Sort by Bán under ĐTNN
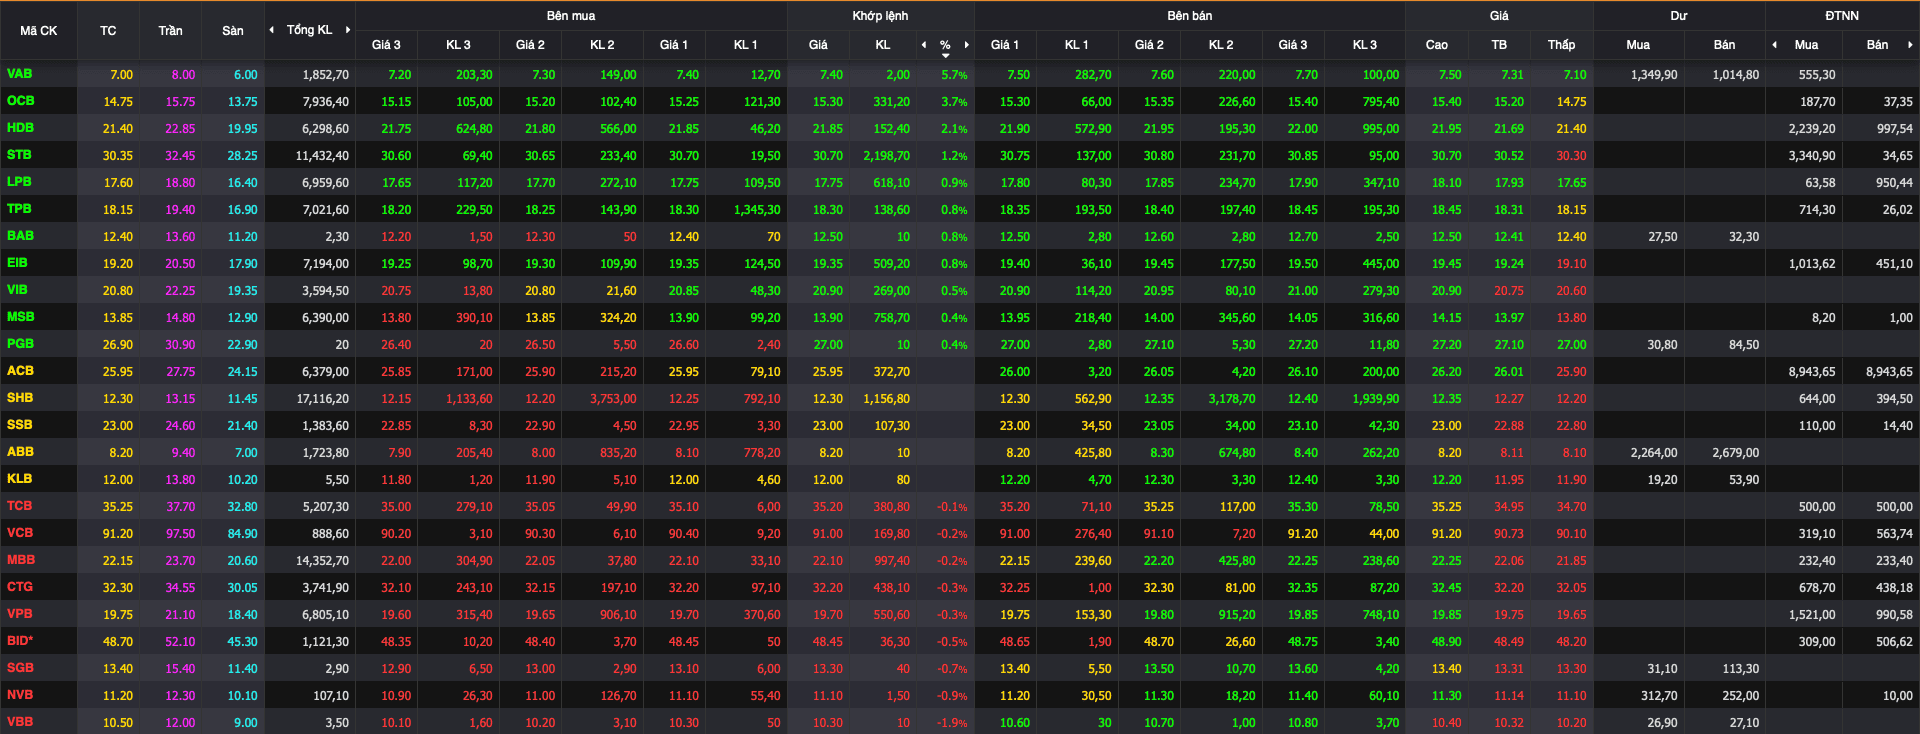Image resolution: width=1920 pixels, height=734 pixels. pyautogui.click(x=1877, y=45)
